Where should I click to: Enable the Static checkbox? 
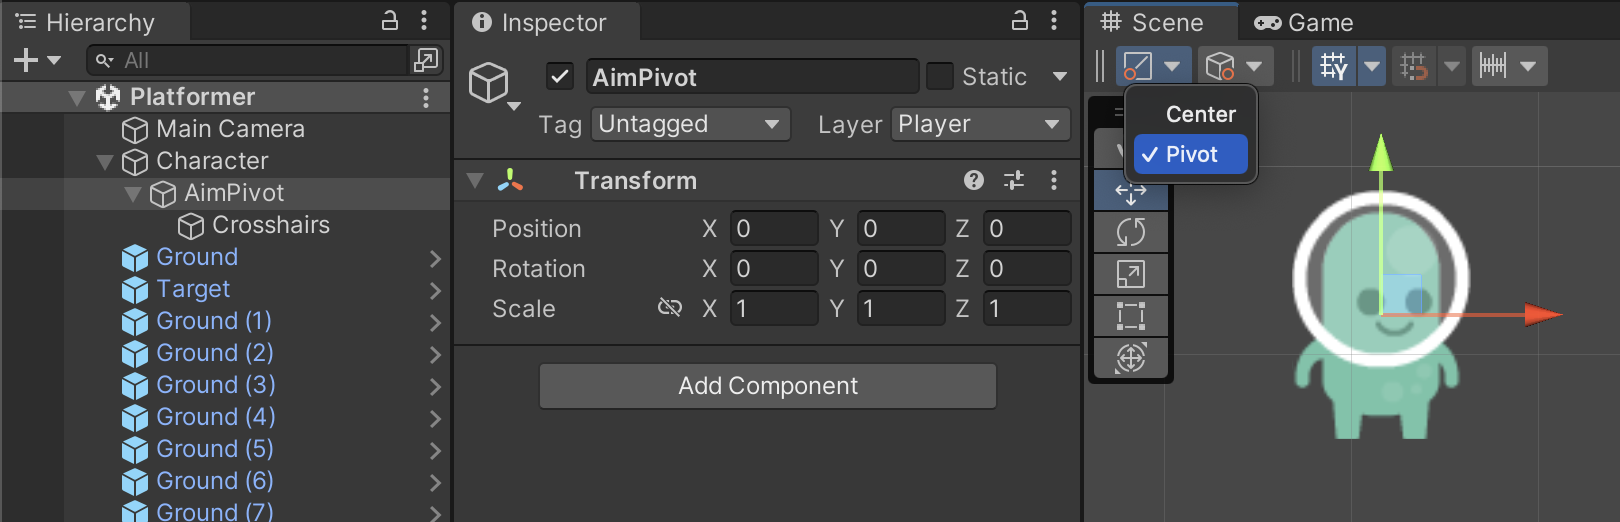pos(940,76)
